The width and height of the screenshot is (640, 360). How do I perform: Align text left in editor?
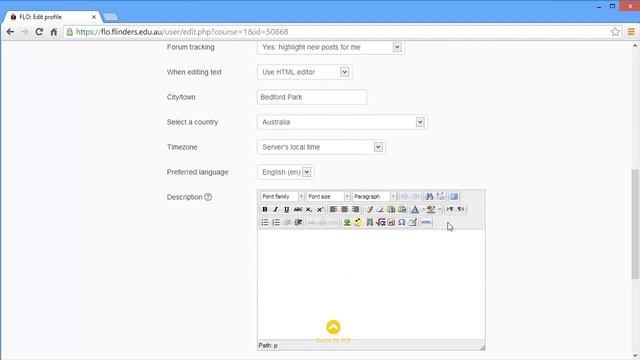333,209
